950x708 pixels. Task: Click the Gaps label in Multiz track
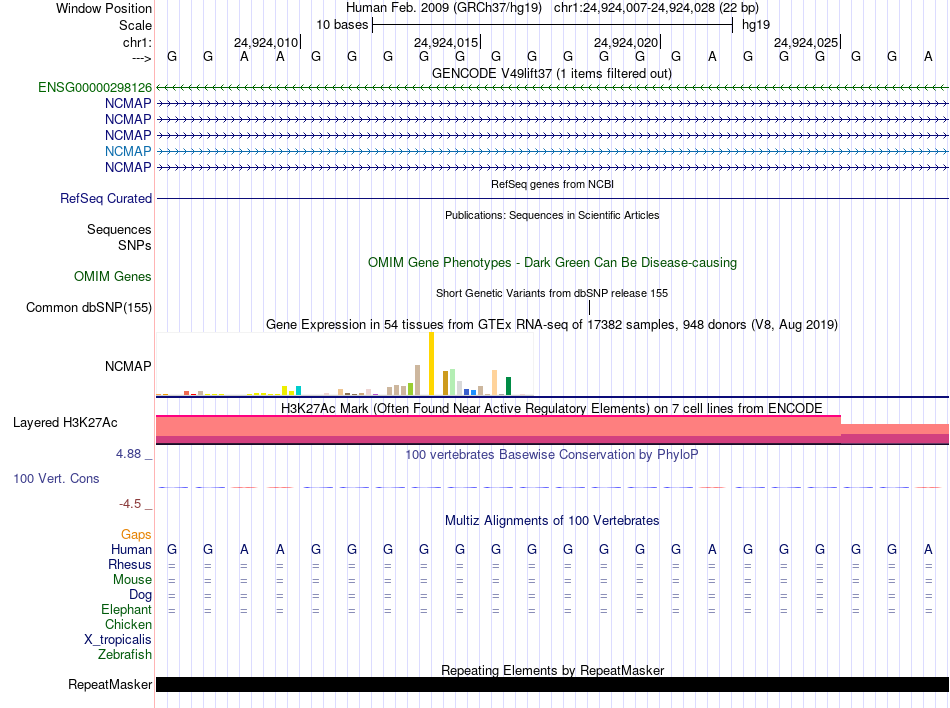point(136,535)
